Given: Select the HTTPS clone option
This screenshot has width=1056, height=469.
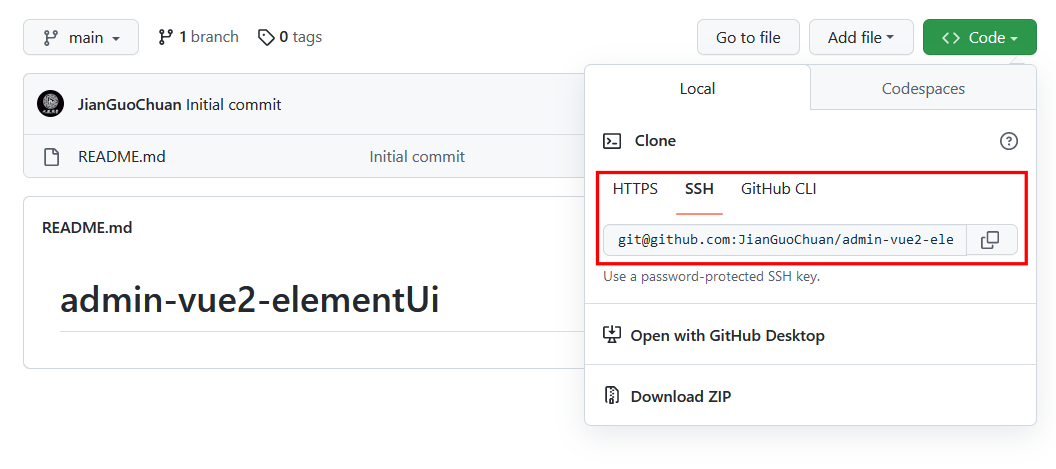Looking at the screenshot, I should [x=635, y=188].
